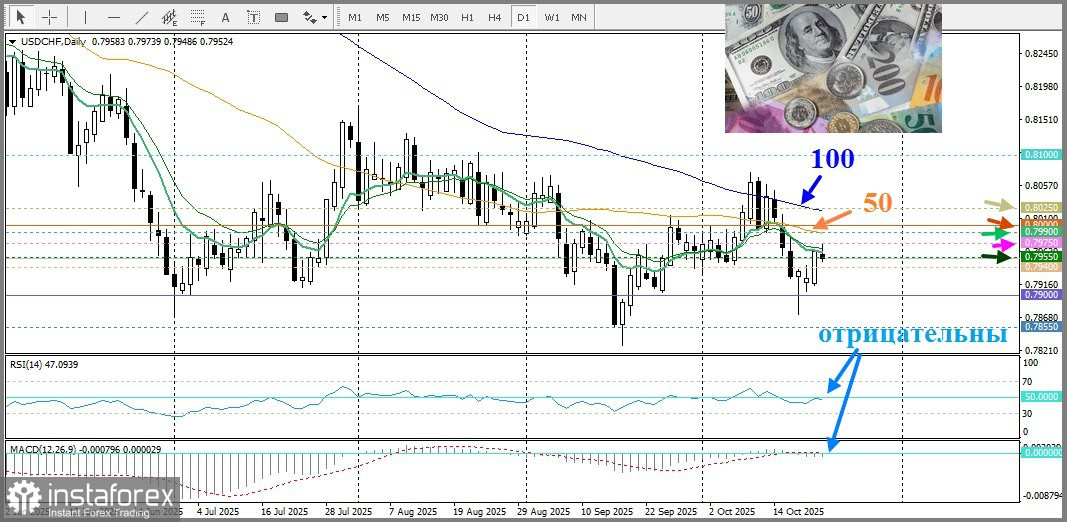The width and height of the screenshot is (1067, 522).
Task: Open the arrows objects dropdown
Action: coord(315,17)
